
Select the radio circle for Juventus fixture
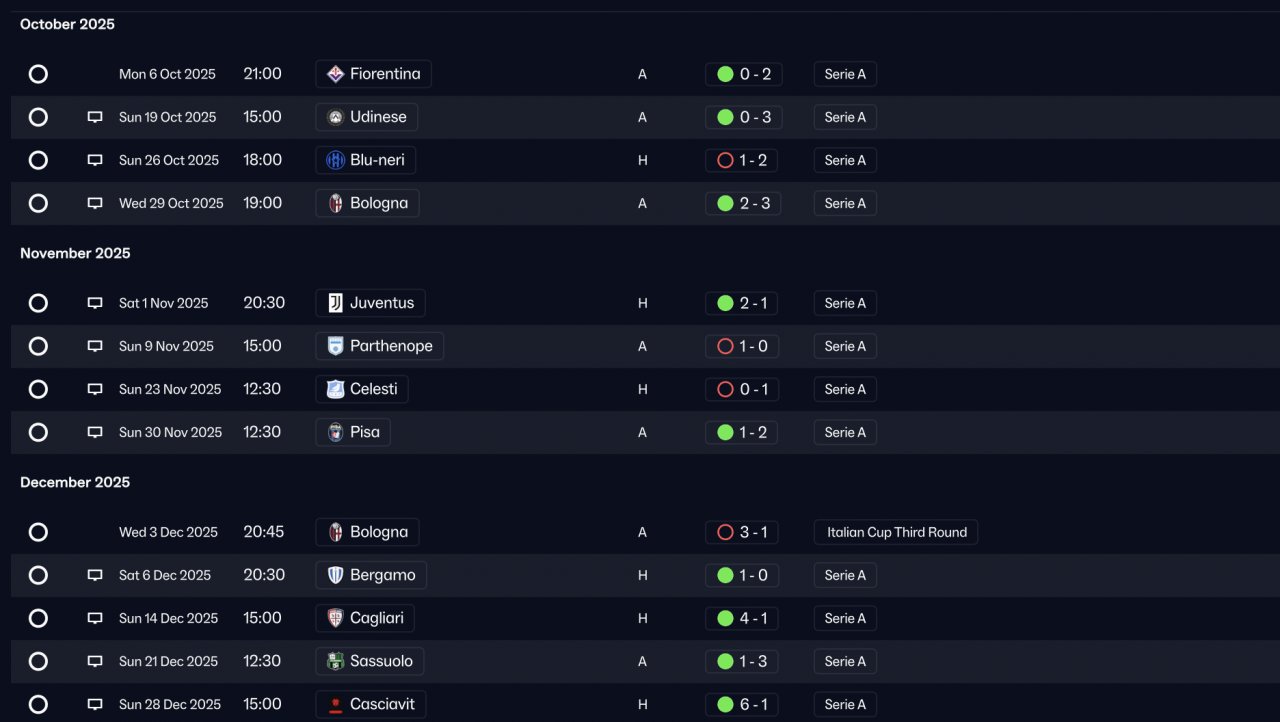click(38, 303)
